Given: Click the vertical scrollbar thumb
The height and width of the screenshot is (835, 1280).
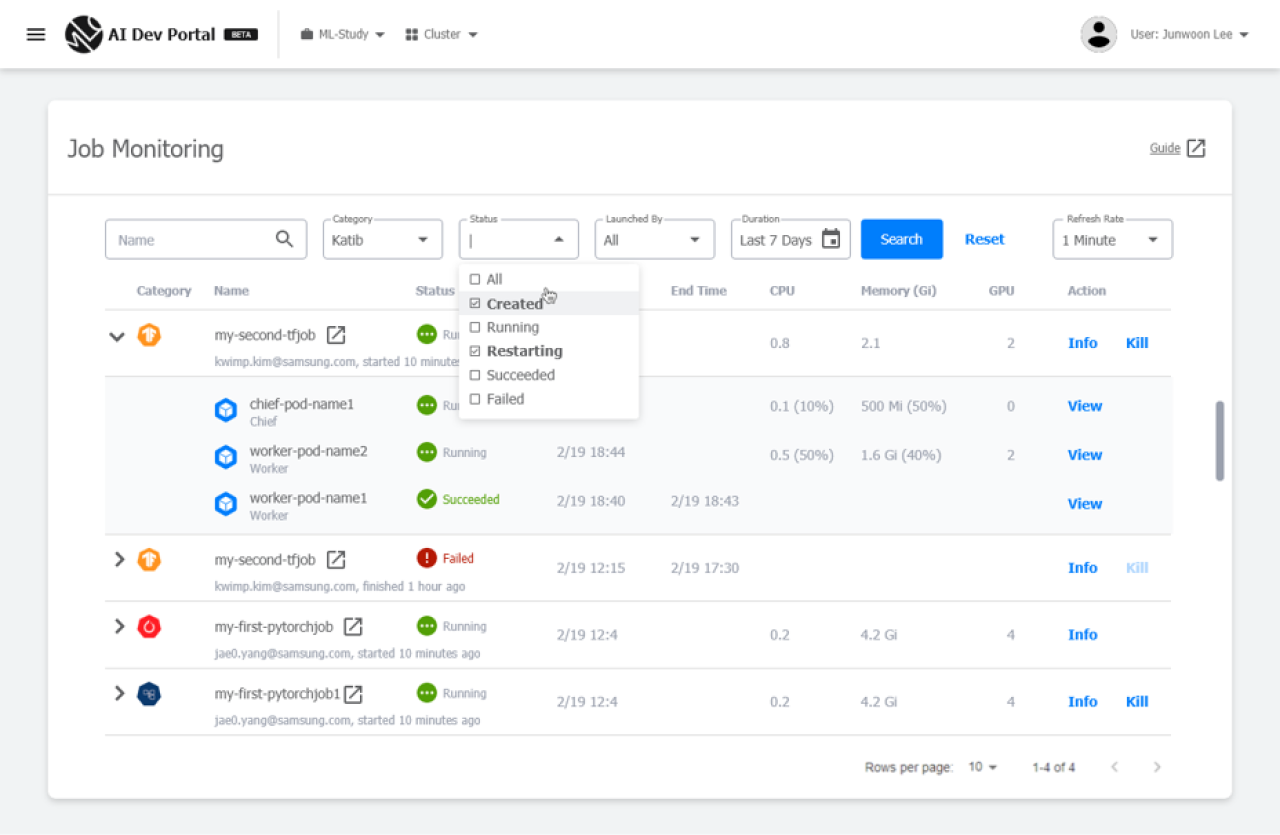Looking at the screenshot, I should click(1220, 441).
